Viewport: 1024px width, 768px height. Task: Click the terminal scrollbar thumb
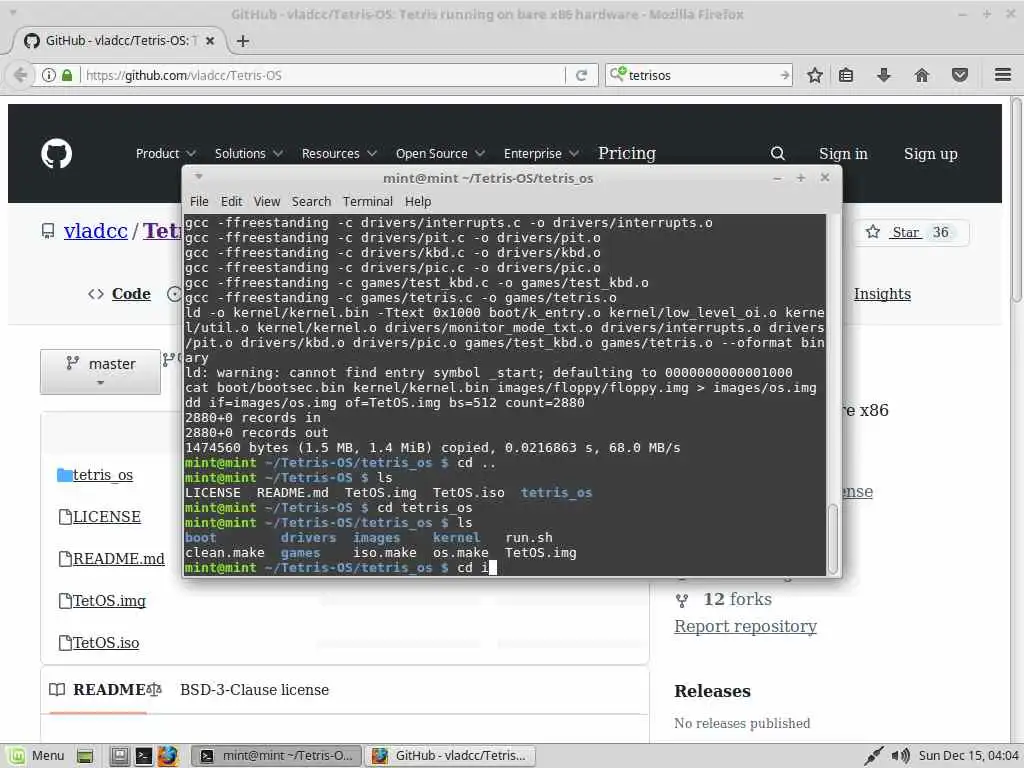833,538
